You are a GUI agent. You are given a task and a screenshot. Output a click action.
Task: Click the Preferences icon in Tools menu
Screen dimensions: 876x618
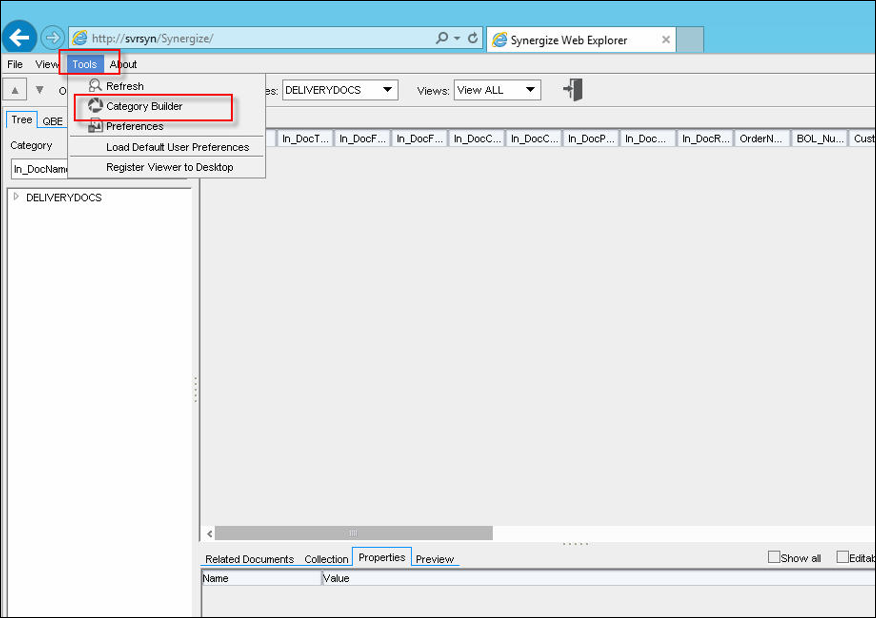click(95, 126)
